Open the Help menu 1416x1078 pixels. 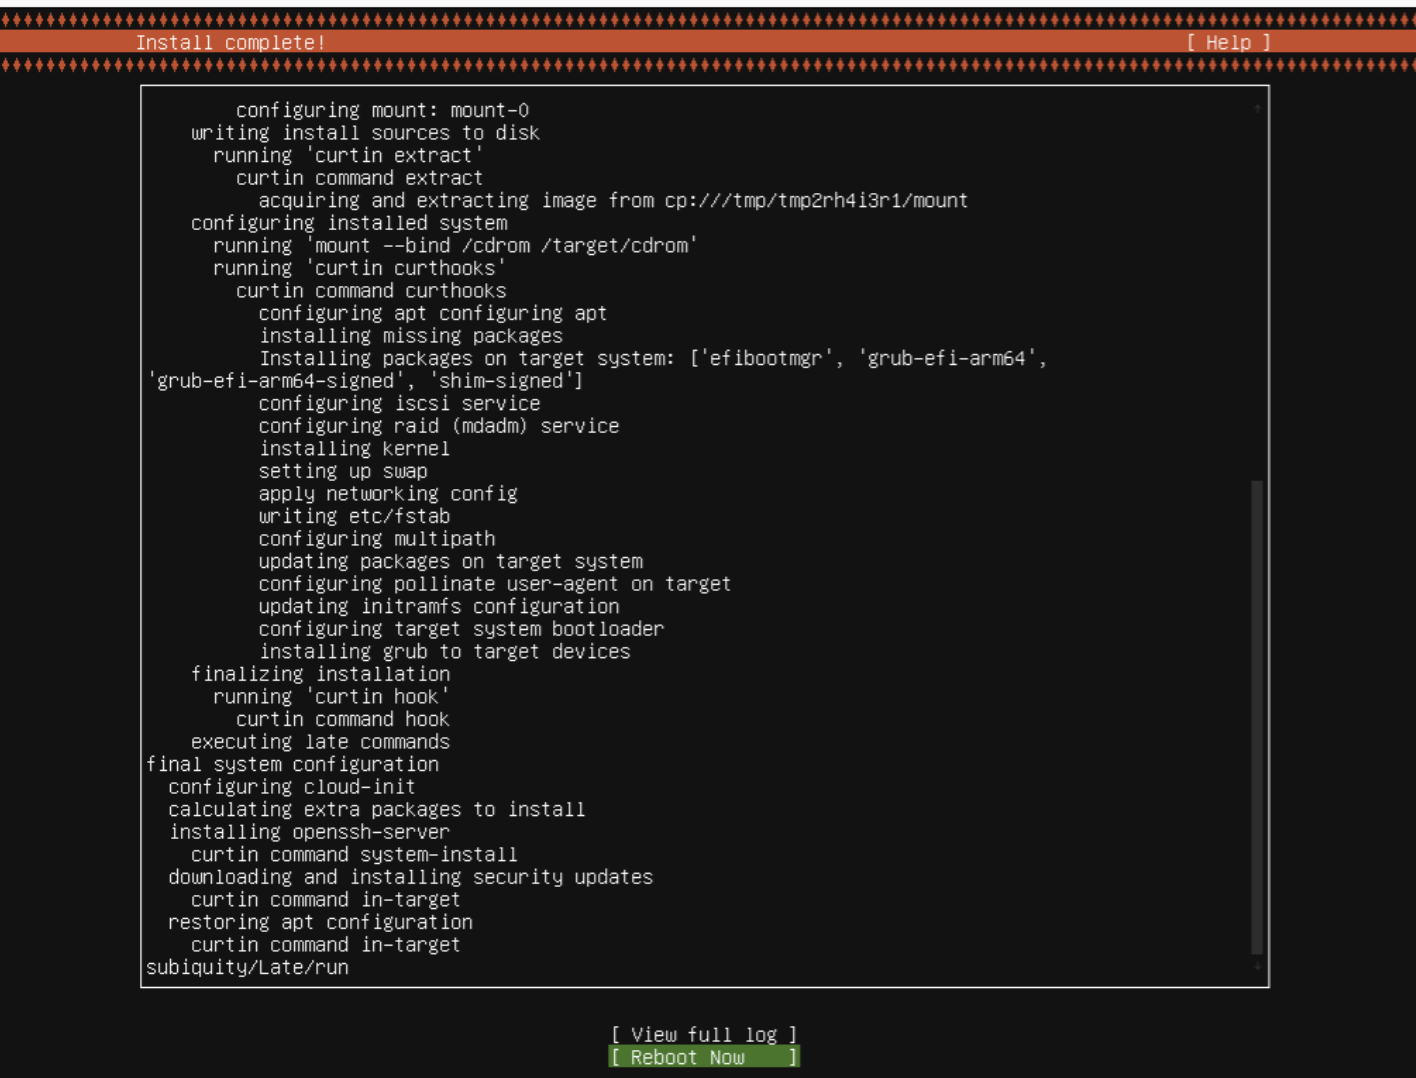click(1228, 42)
